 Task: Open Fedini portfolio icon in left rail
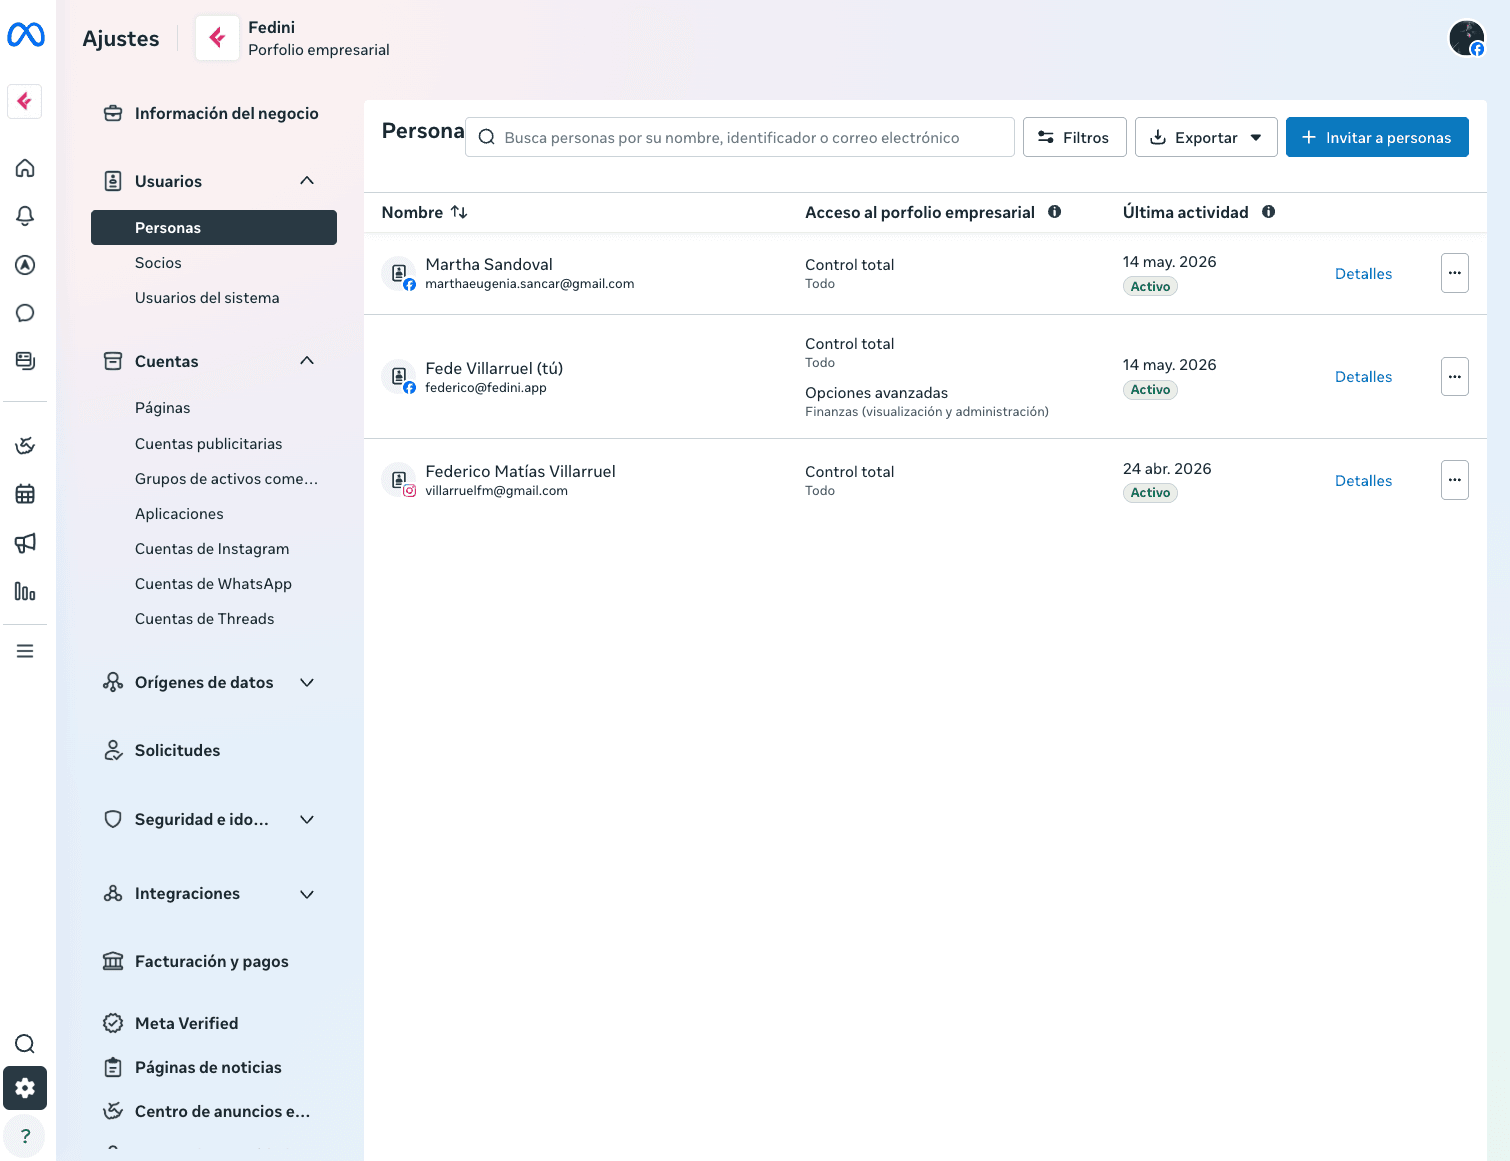click(25, 101)
